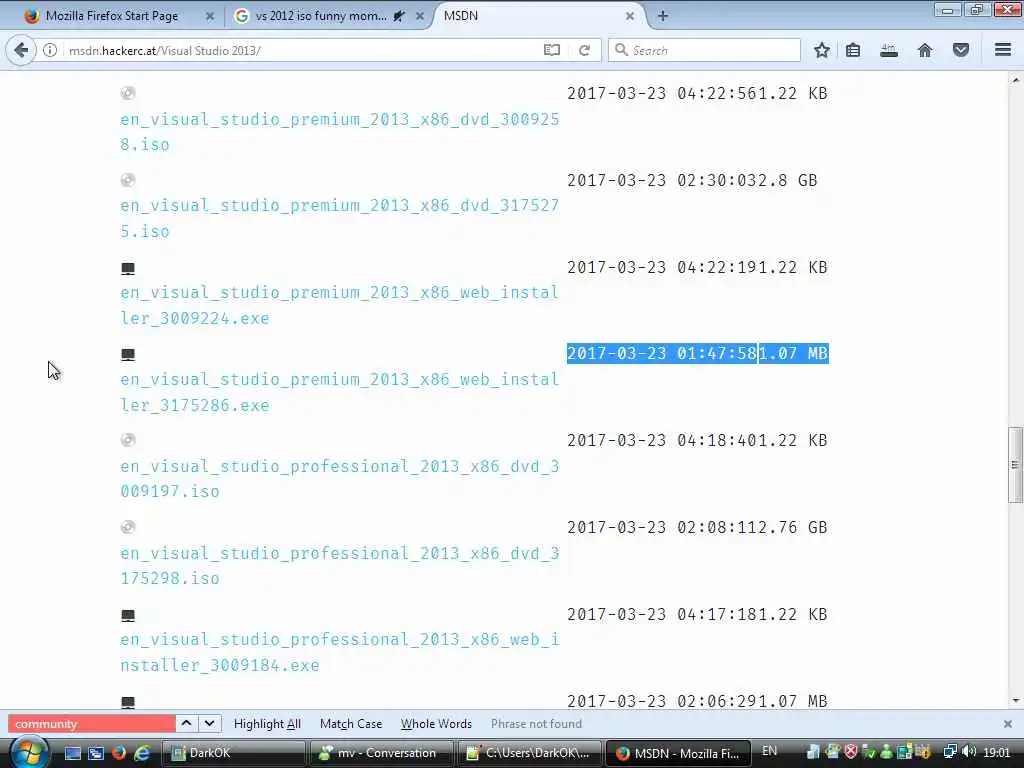Click the find bar field containing community
1024x768 pixels.
point(91,724)
